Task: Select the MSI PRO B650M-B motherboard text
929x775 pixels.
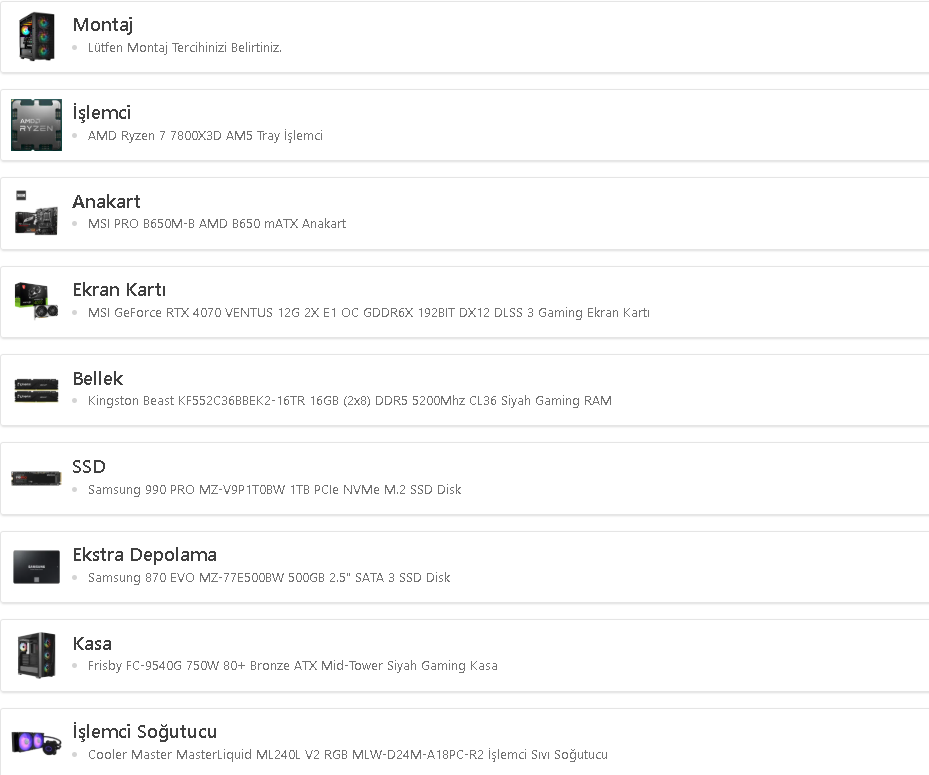Action: [x=217, y=224]
